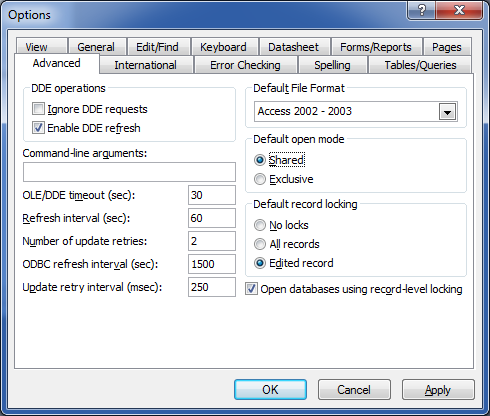Choose No locks record locking
Viewport: 490px width, 416px height.
(260, 225)
